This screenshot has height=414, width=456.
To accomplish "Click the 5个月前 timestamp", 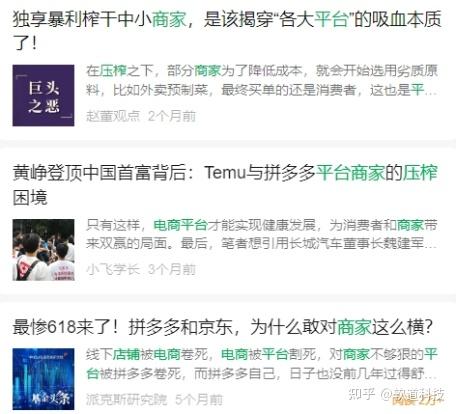I will [x=199, y=399].
